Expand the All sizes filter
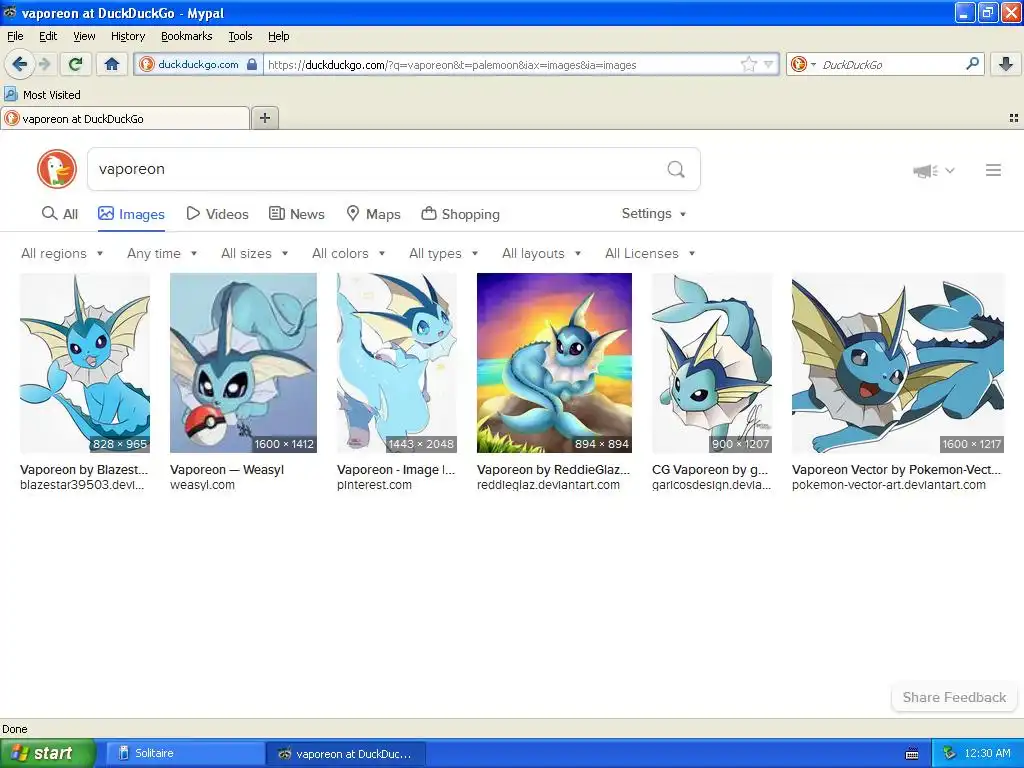This screenshot has width=1024, height=768. (255, 253)
